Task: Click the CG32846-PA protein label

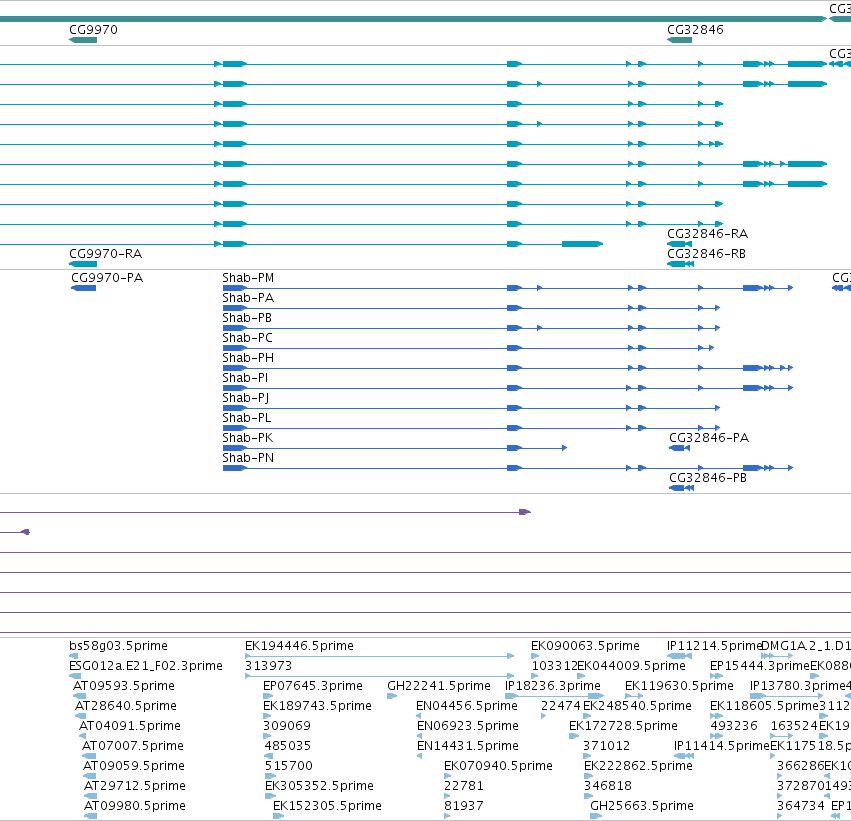Action: [709, 438]
